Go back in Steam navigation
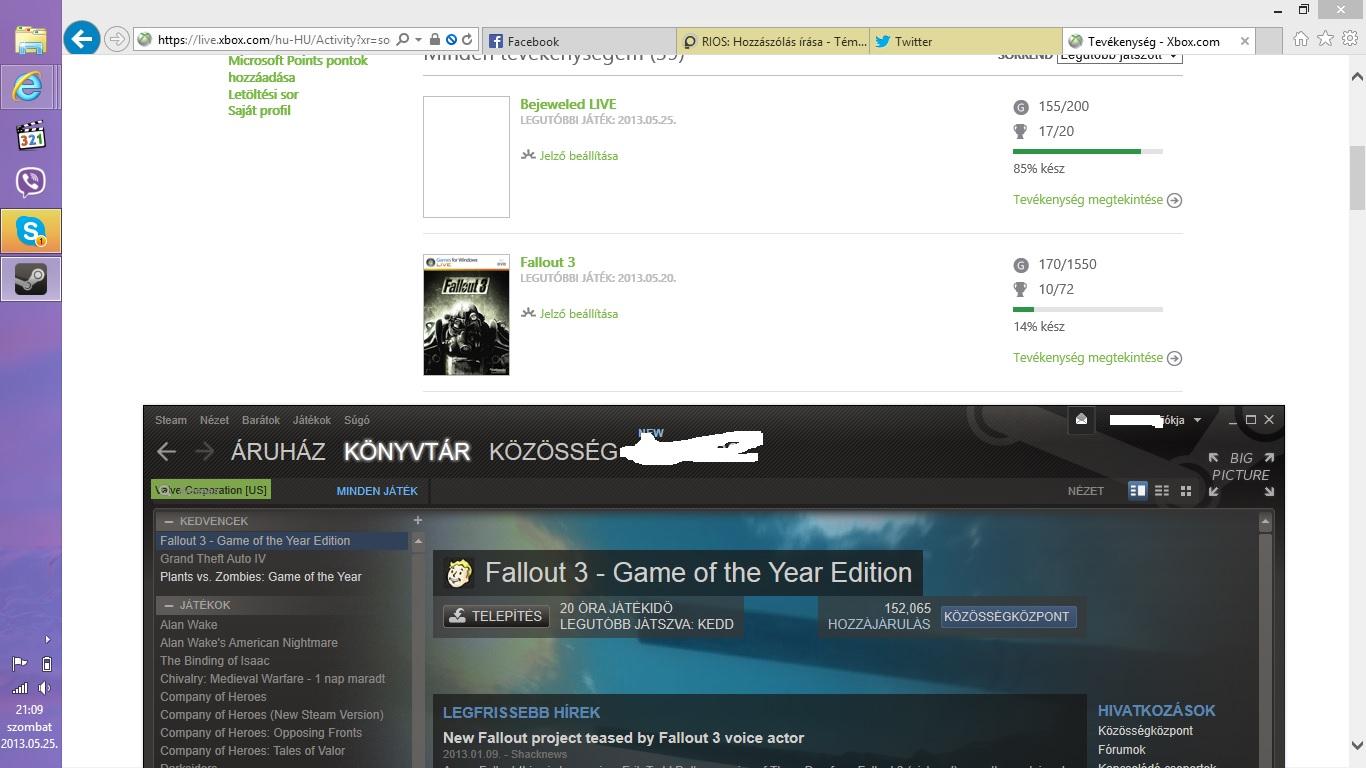Image resolution: width=1366 pixels, height=768 pixels. [x=167, y=451]
